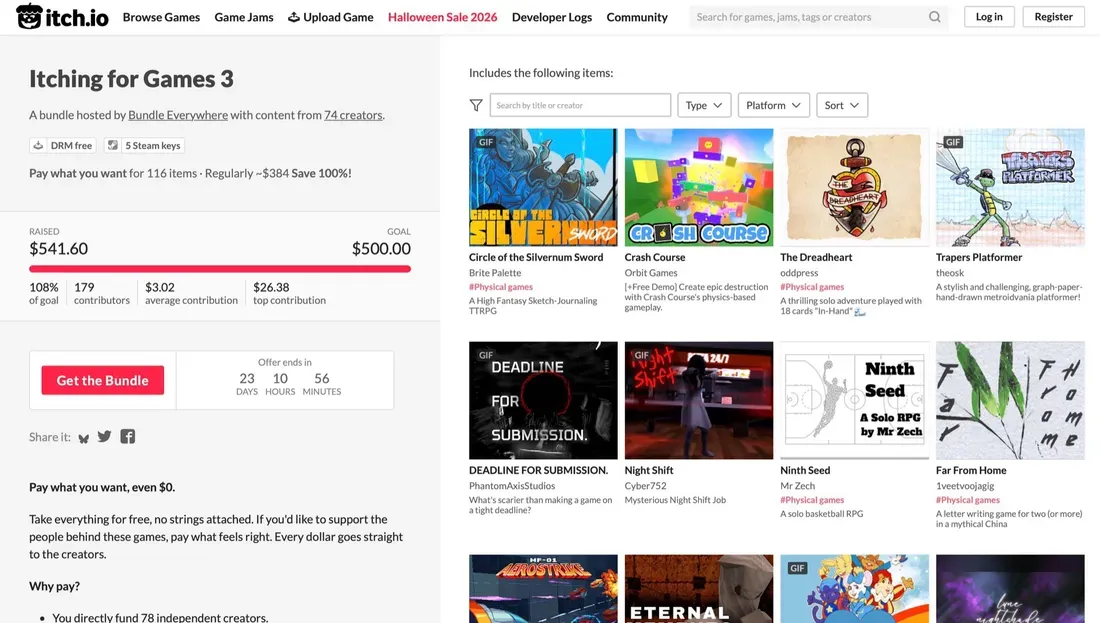Go to Browse Games
Screen dimensions: 1100x623
(161, 17)
